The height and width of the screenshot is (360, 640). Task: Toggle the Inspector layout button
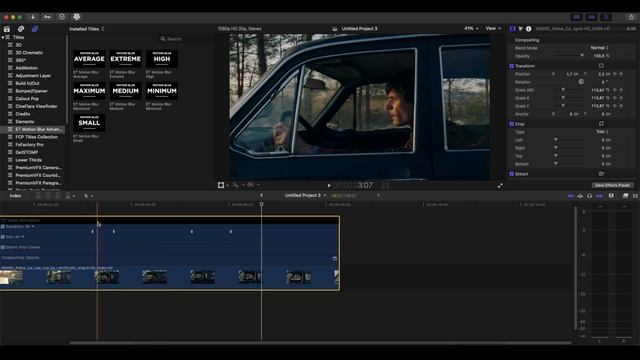606,17
